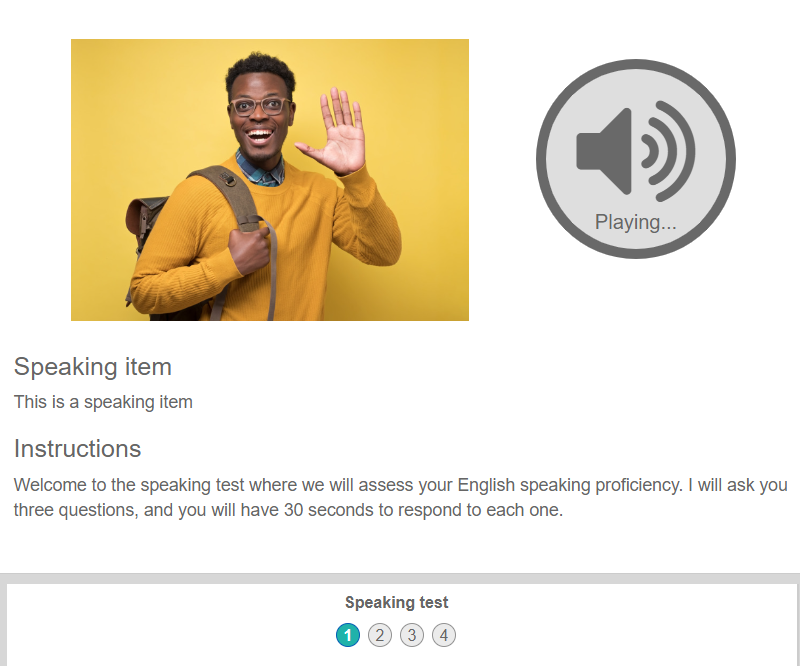Click the "Instructions" heading
The image size is (800, 666).
[x=78, y=449]
